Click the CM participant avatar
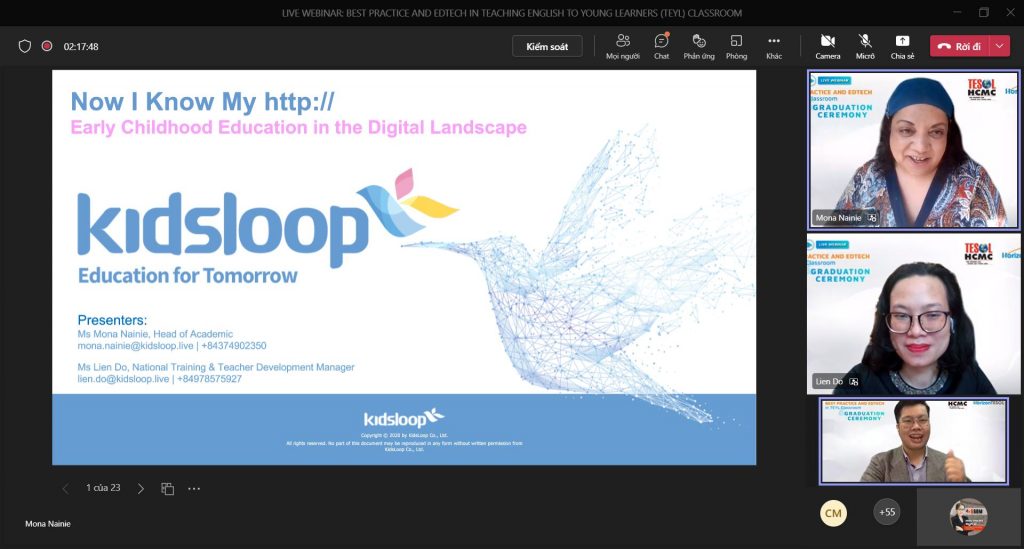 tap(833, 513)
